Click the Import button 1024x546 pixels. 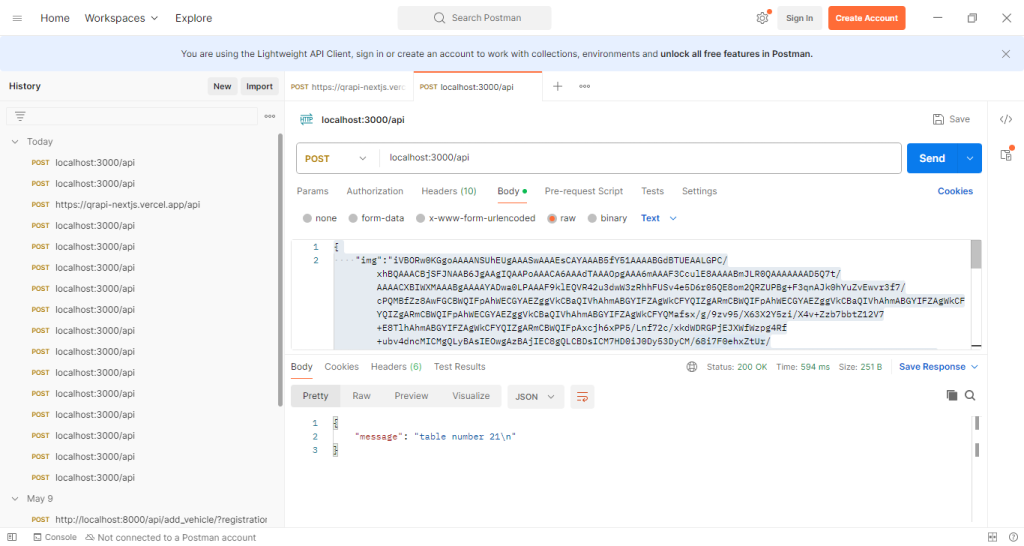pos(259,86)
